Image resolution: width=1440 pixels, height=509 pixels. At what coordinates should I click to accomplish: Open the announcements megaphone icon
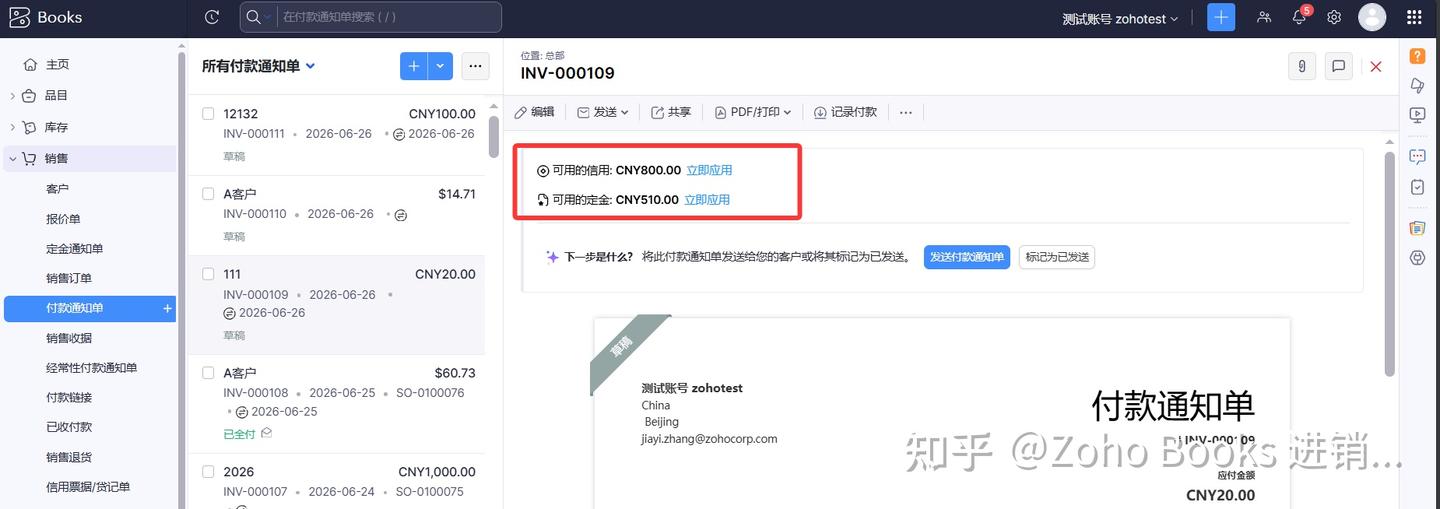coord(1417,86)
